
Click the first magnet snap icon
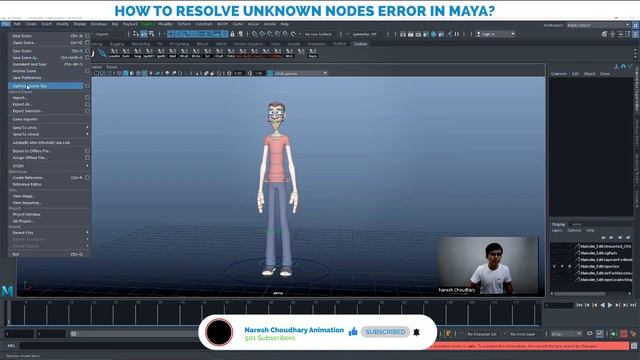point(255,34)
